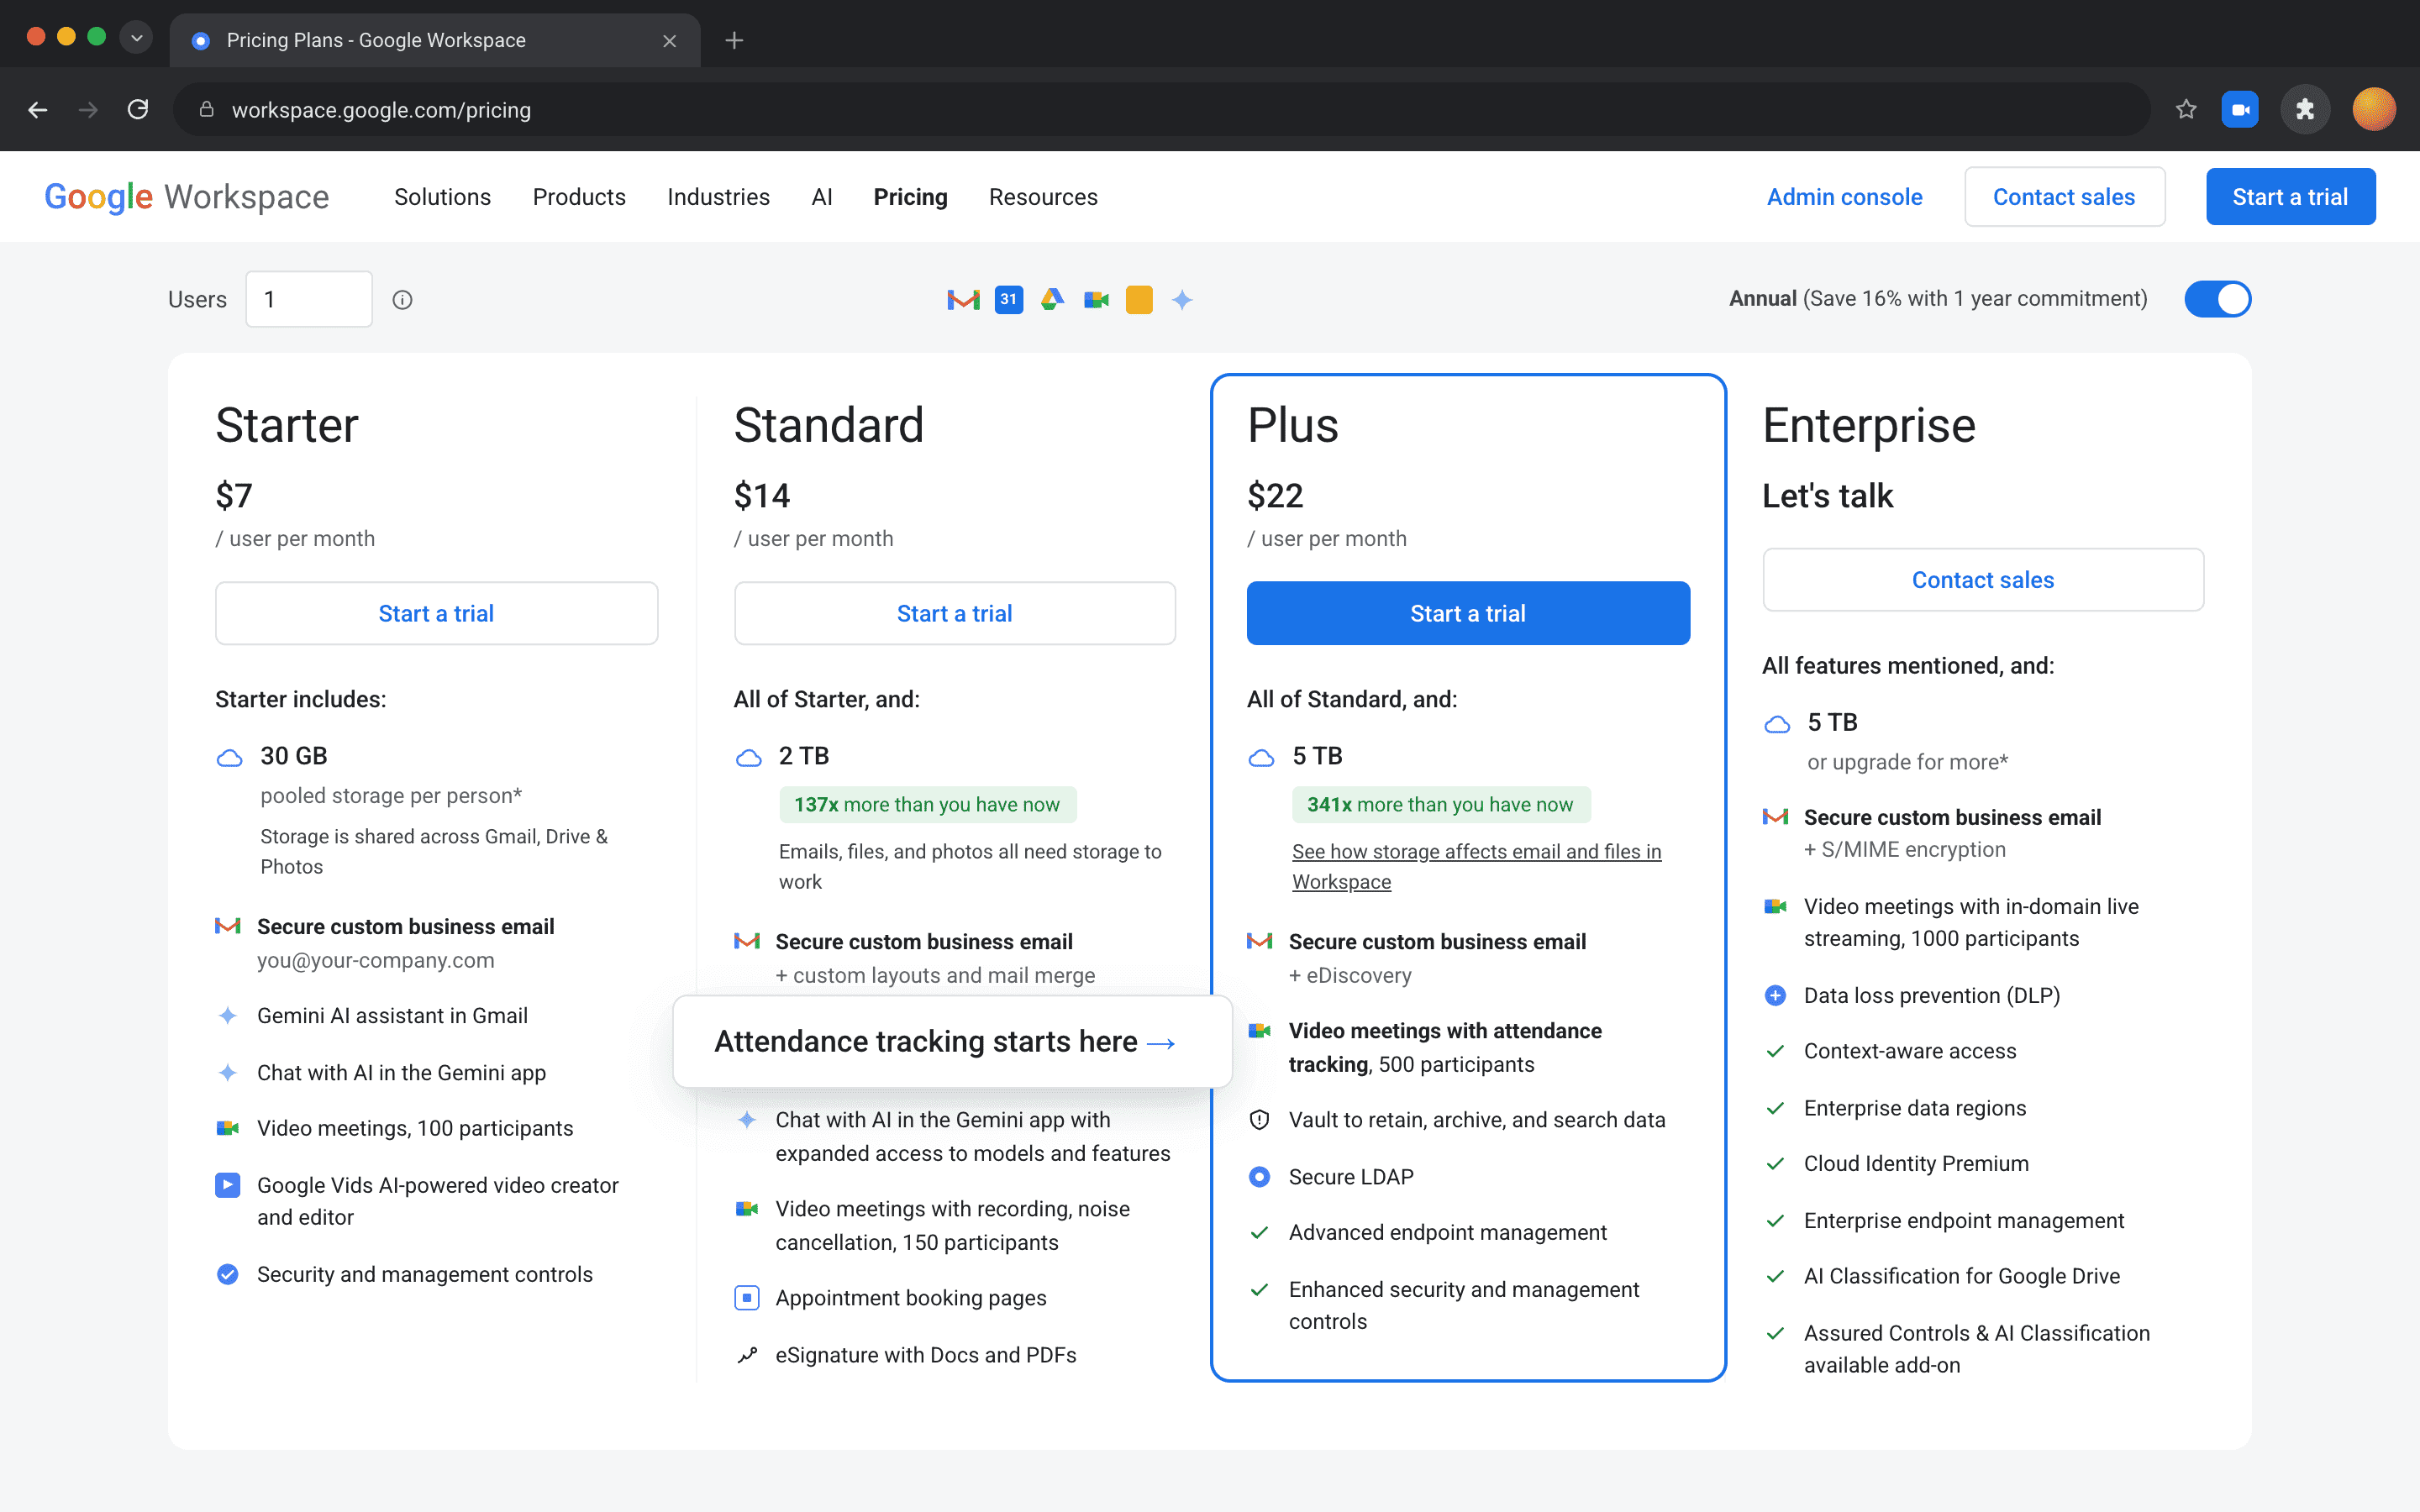The height and width of the screenshot is (1512, 2420).
Task: Click the Google Vids icon in Starter list
Action: point(228,1185)
